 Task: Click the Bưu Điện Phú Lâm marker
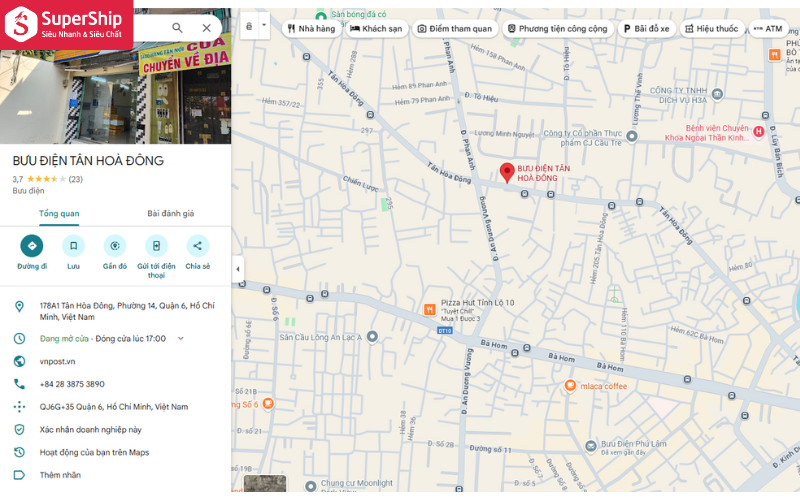pos(591,446)
